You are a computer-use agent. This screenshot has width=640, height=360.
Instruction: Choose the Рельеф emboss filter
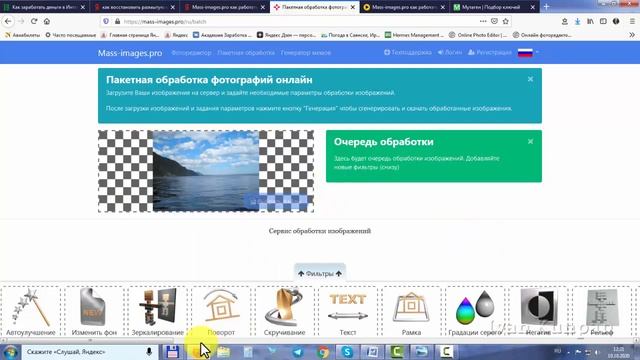point(602,312)
